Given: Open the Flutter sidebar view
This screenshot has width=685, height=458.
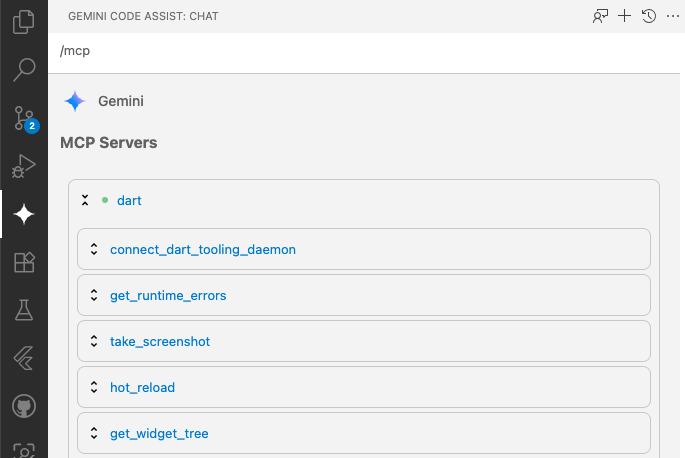Looking at the screenshot, I should (24, 358).
